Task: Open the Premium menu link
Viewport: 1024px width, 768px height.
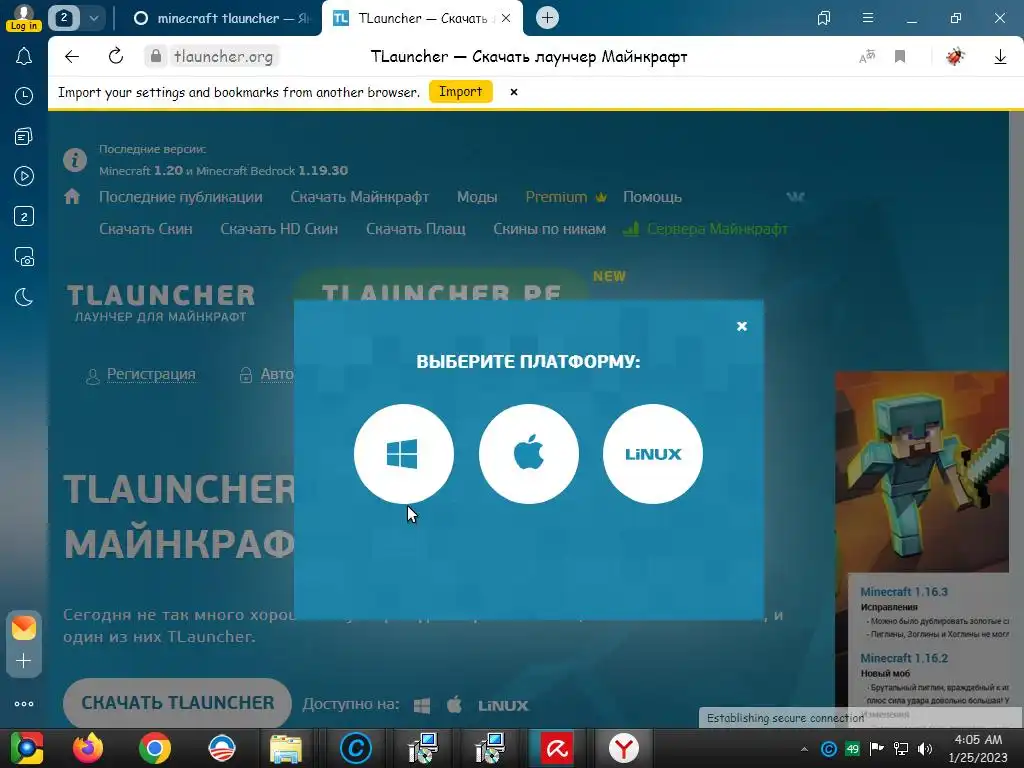Action: pos(566,197)
